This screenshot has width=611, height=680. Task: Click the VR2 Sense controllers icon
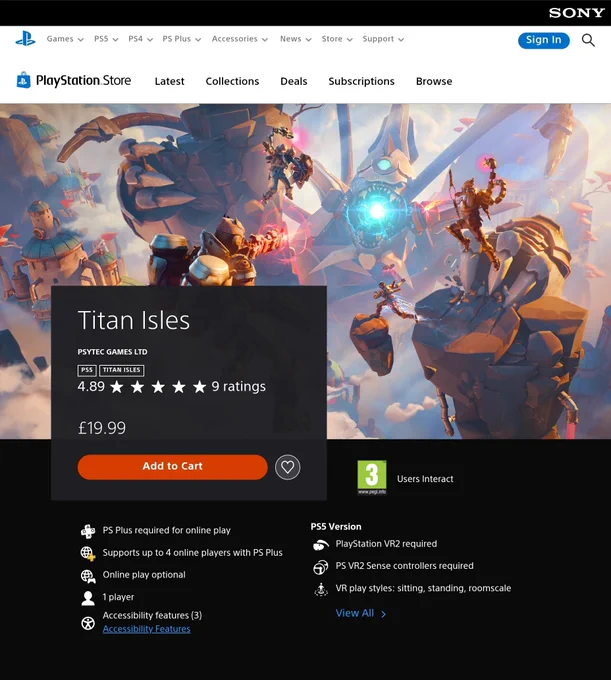[321, 567]
